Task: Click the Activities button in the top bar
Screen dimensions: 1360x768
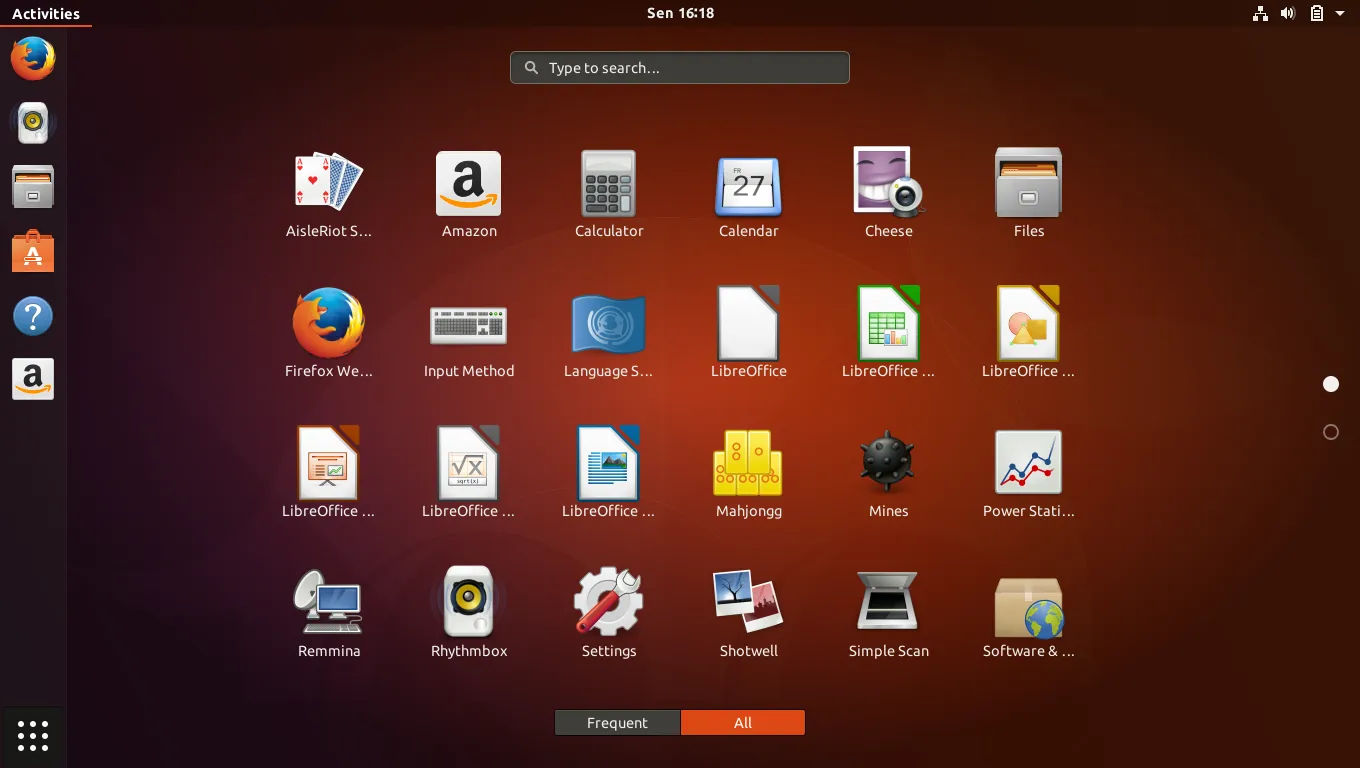Action: click(x=46, y=13)
